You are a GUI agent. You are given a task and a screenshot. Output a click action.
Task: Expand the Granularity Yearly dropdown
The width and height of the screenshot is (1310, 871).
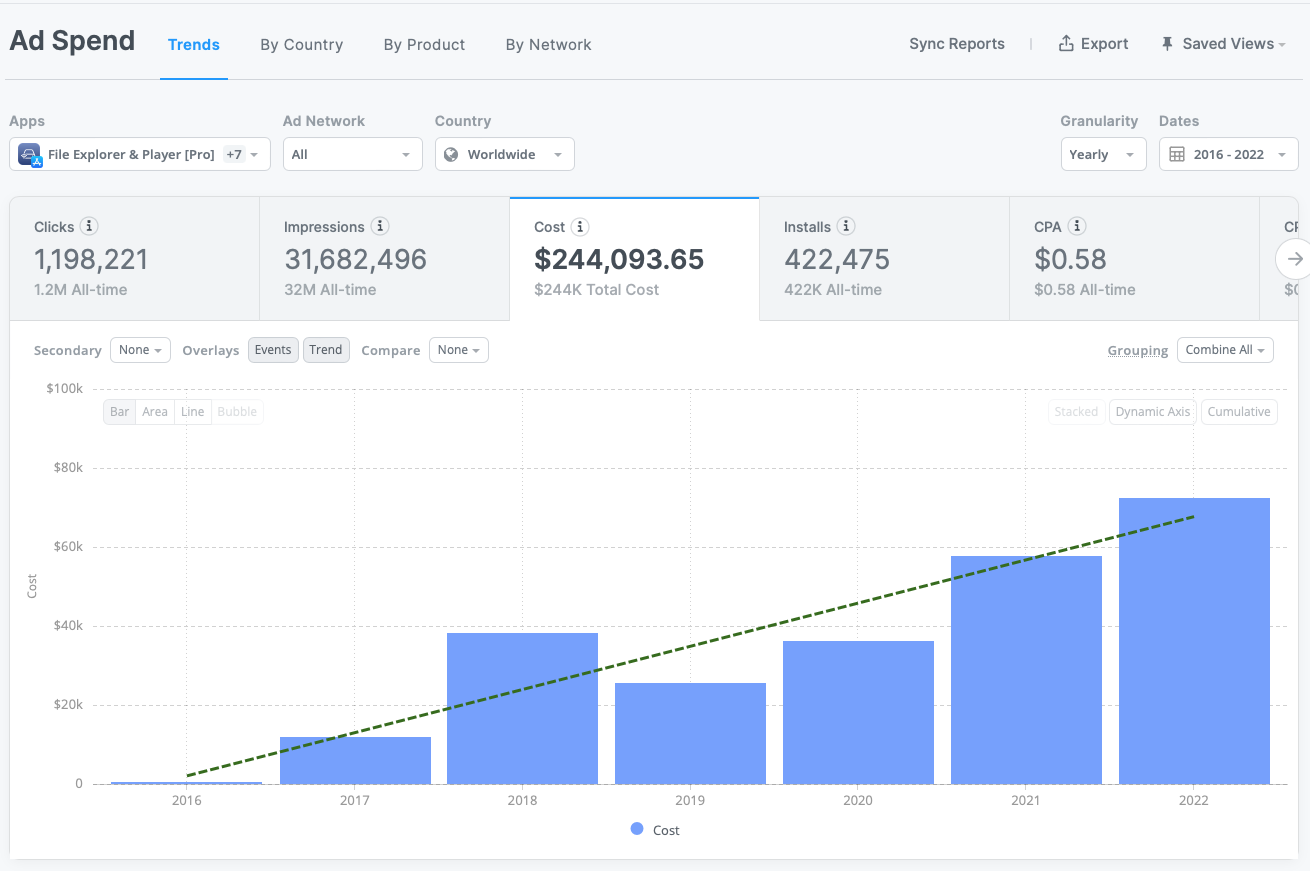coord(1102,155)
